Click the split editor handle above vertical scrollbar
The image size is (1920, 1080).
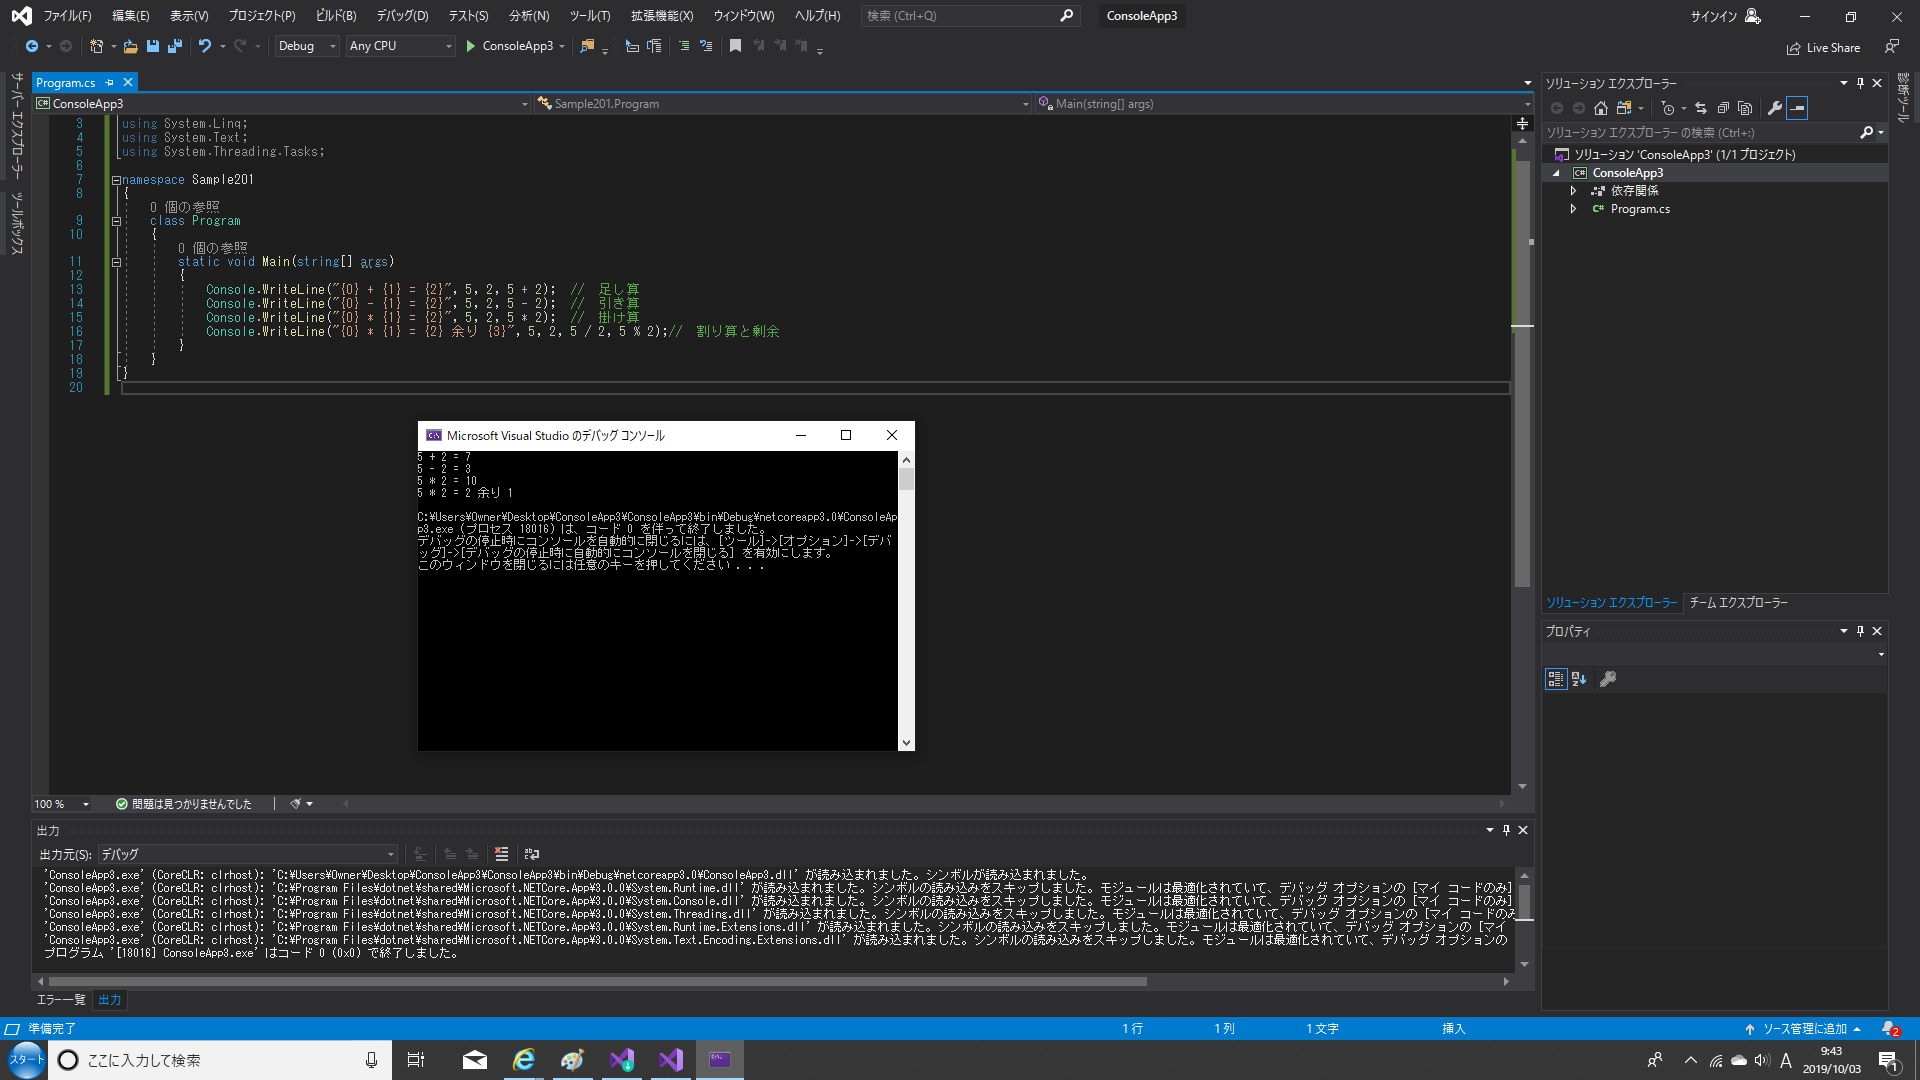pyautogui.click(x=1522, y=123)
